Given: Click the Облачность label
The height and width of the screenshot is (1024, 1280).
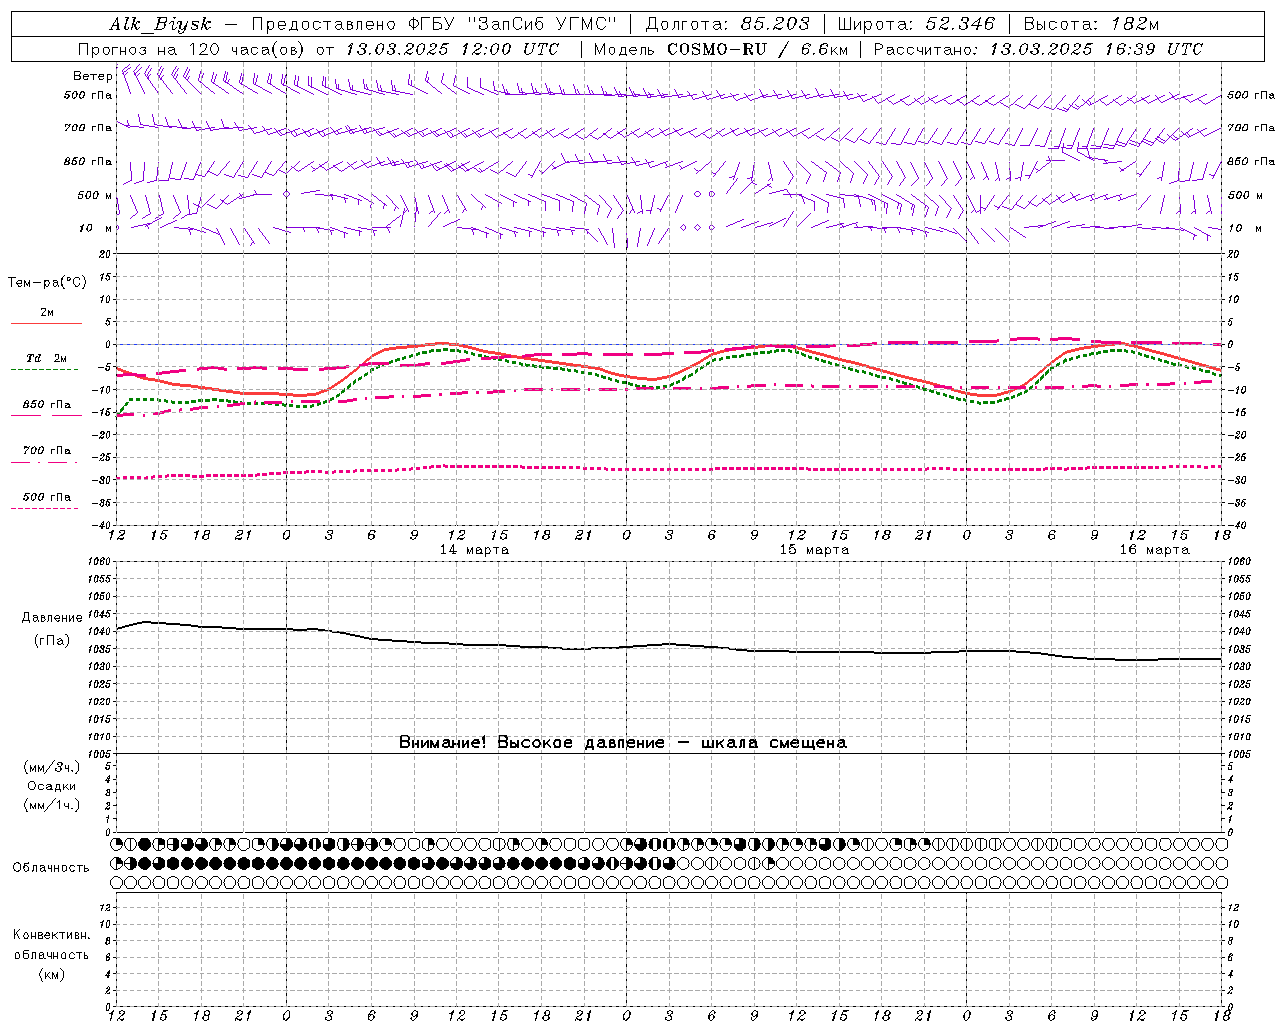Looking at the screenshot, I should 51,868.
